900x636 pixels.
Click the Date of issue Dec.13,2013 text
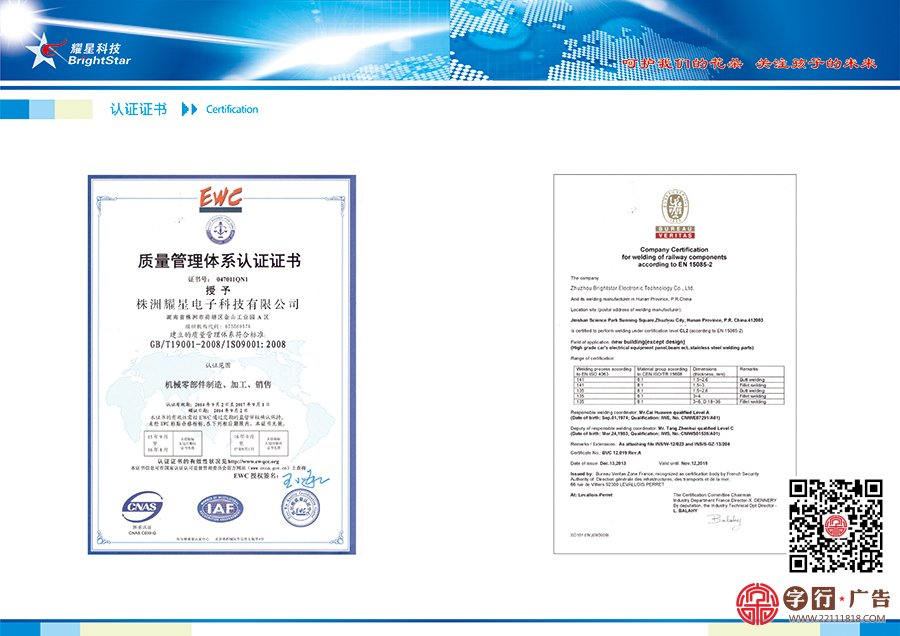click(x=598, y=463)
